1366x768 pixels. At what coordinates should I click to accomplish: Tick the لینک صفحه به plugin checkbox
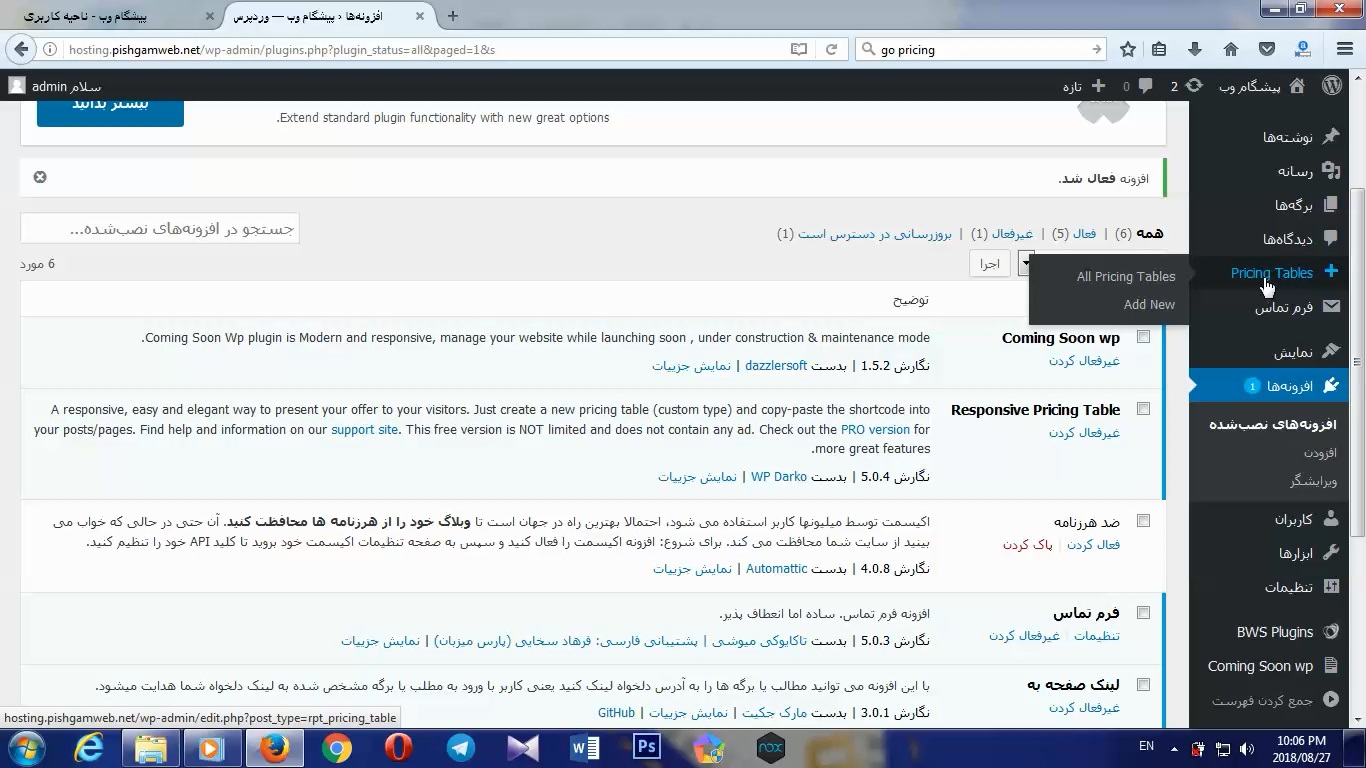[1143, 685]
